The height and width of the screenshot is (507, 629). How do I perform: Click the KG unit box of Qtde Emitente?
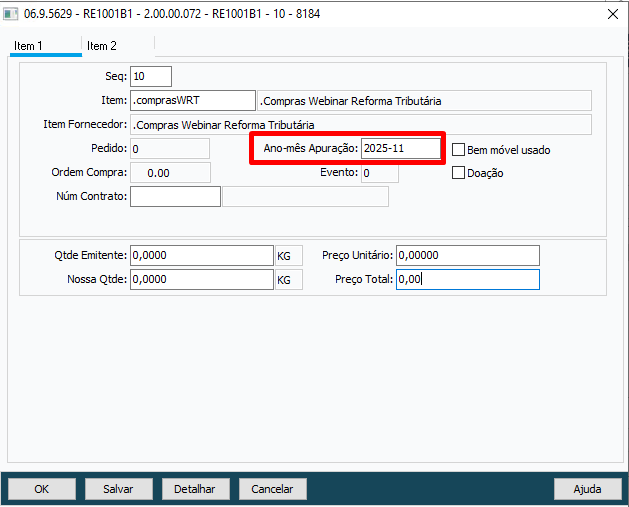pos(289,256)
